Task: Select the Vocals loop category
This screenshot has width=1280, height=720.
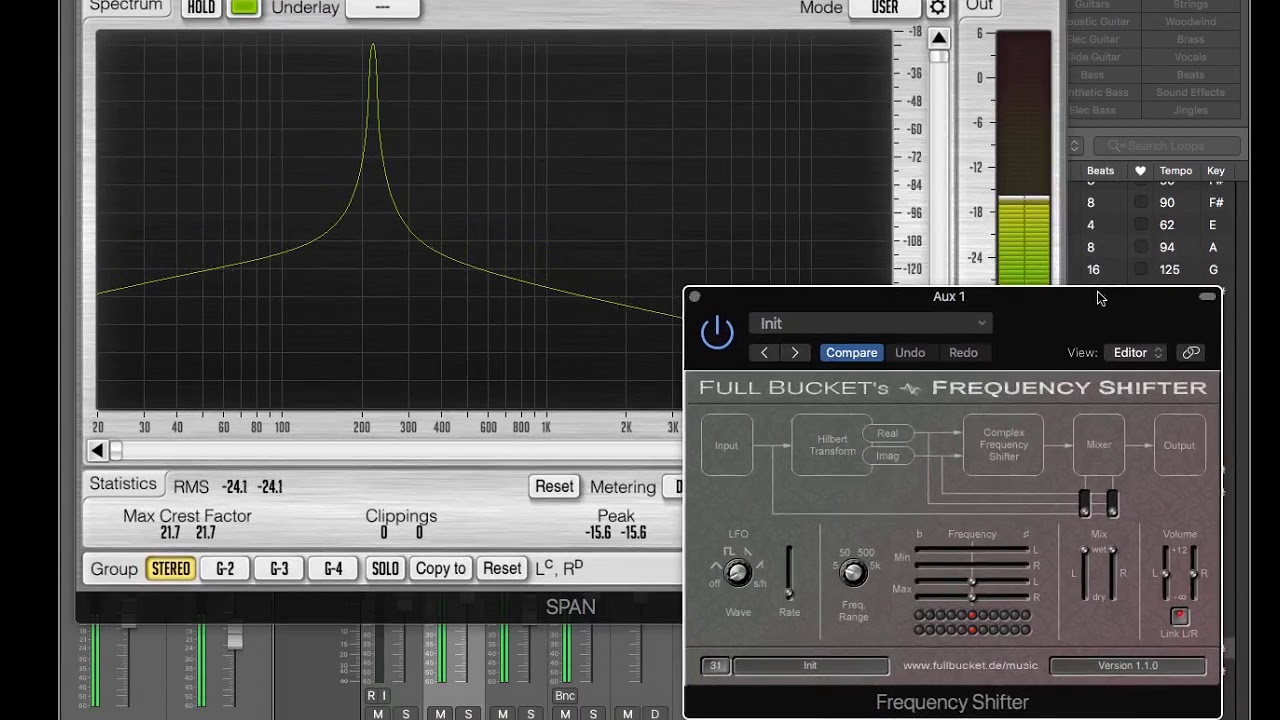Action: (1190, 57)
